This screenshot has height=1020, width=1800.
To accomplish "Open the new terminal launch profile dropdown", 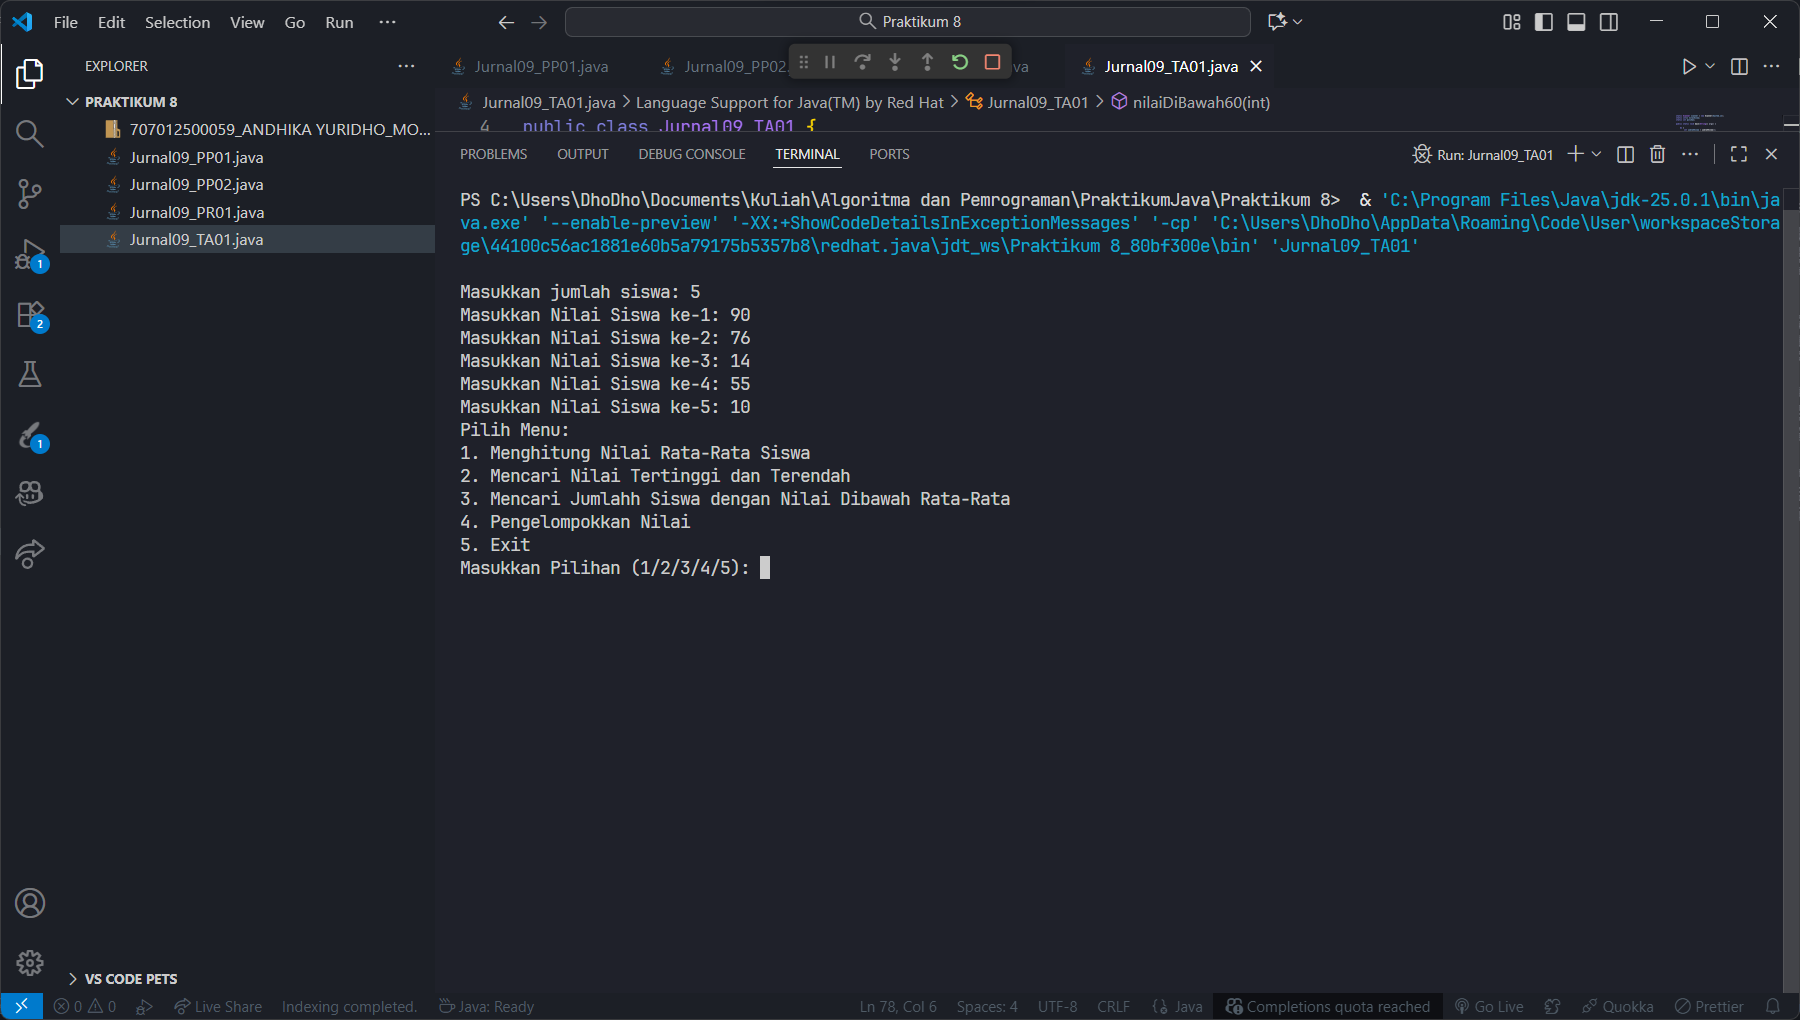I will 1597,154.
